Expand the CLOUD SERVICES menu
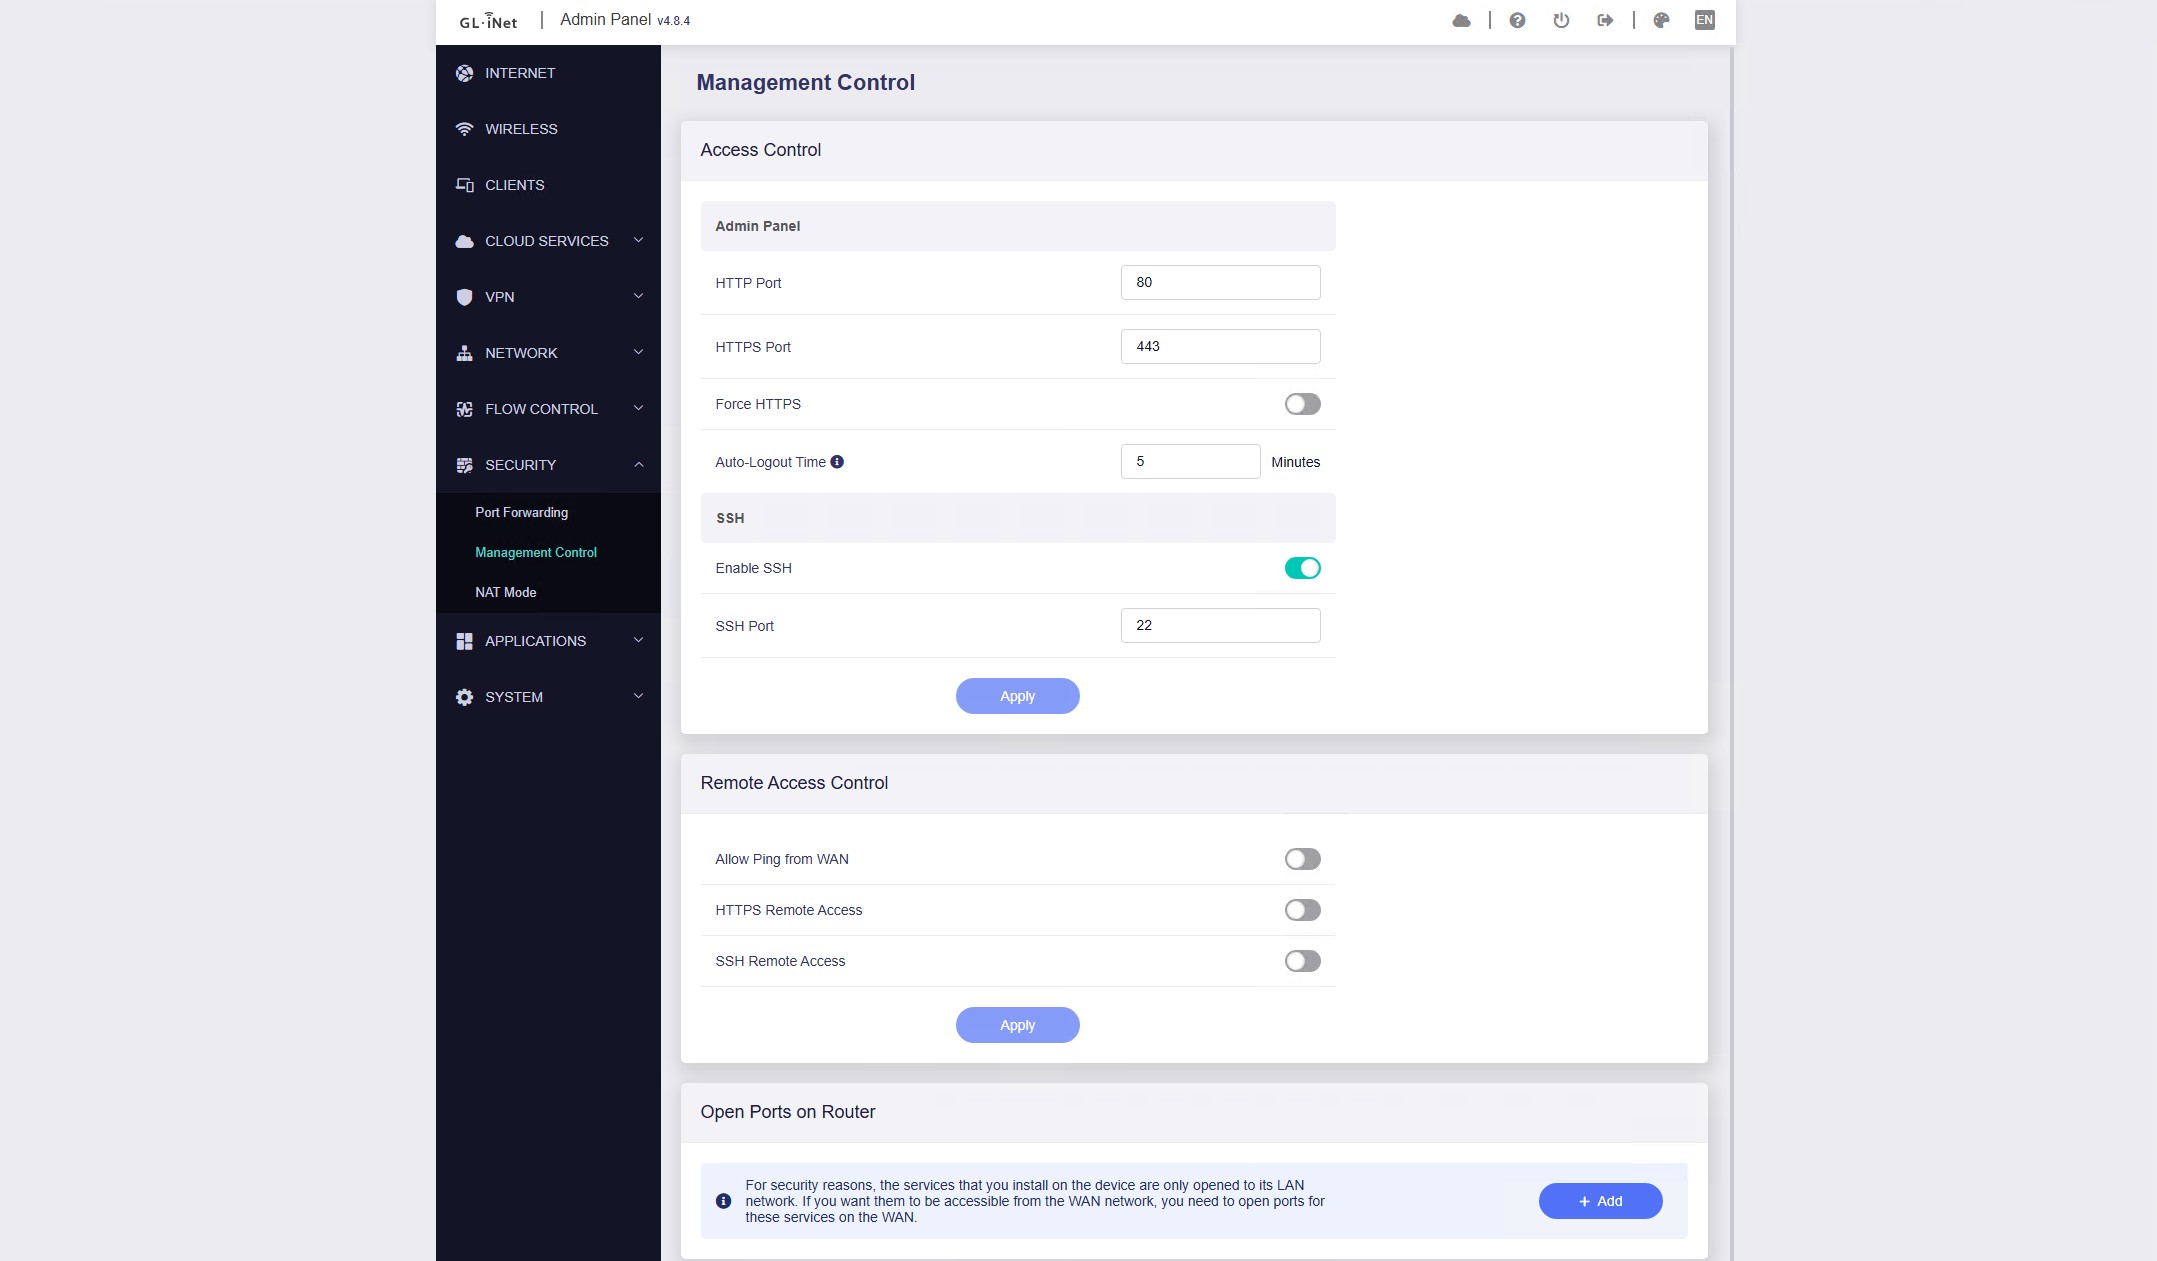Image resolution: width=2157 pixels, height=1261 pixels. point(548,241)
